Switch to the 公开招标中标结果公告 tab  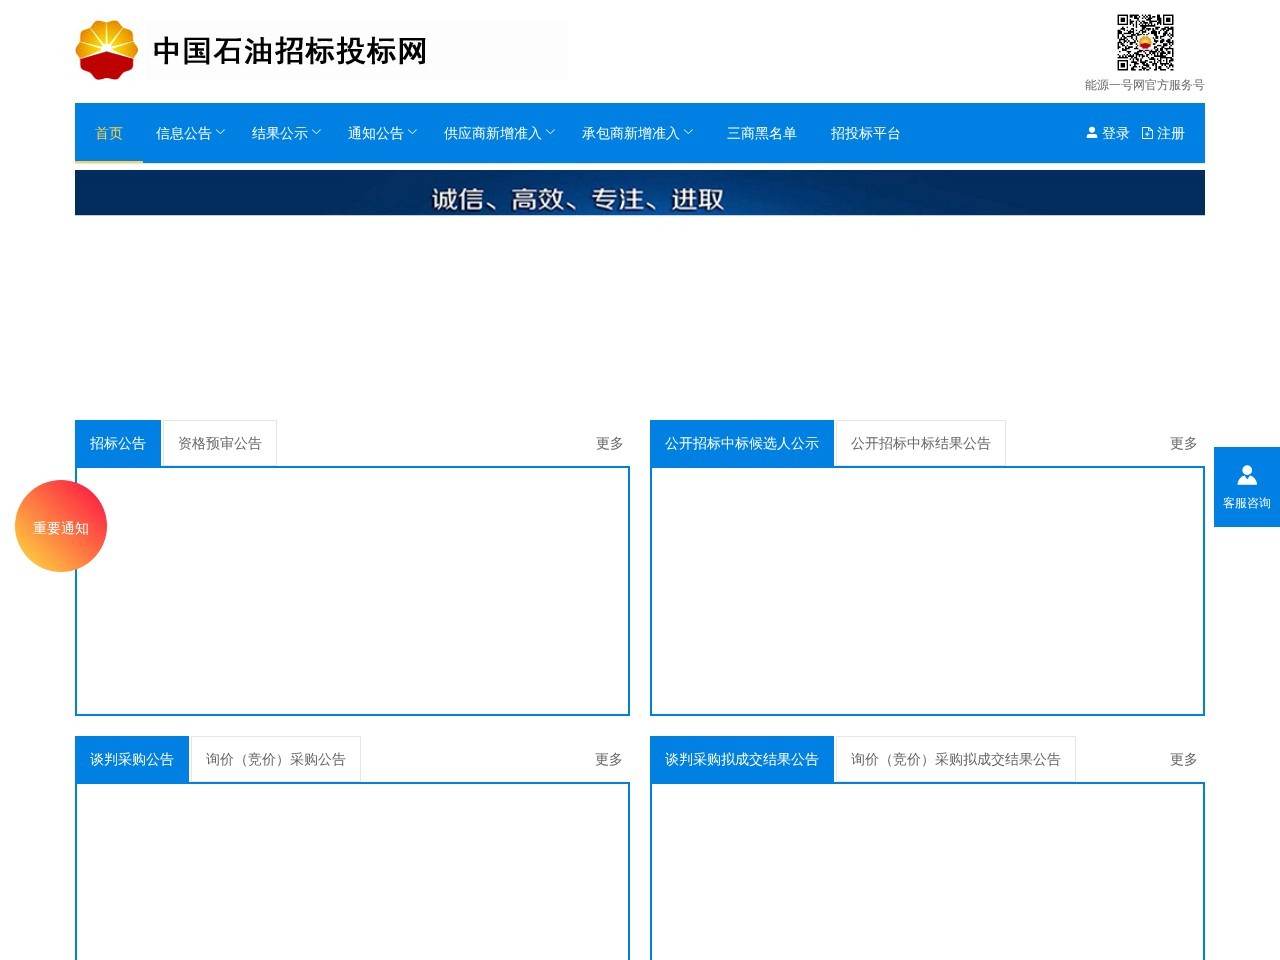coord(921,443)
